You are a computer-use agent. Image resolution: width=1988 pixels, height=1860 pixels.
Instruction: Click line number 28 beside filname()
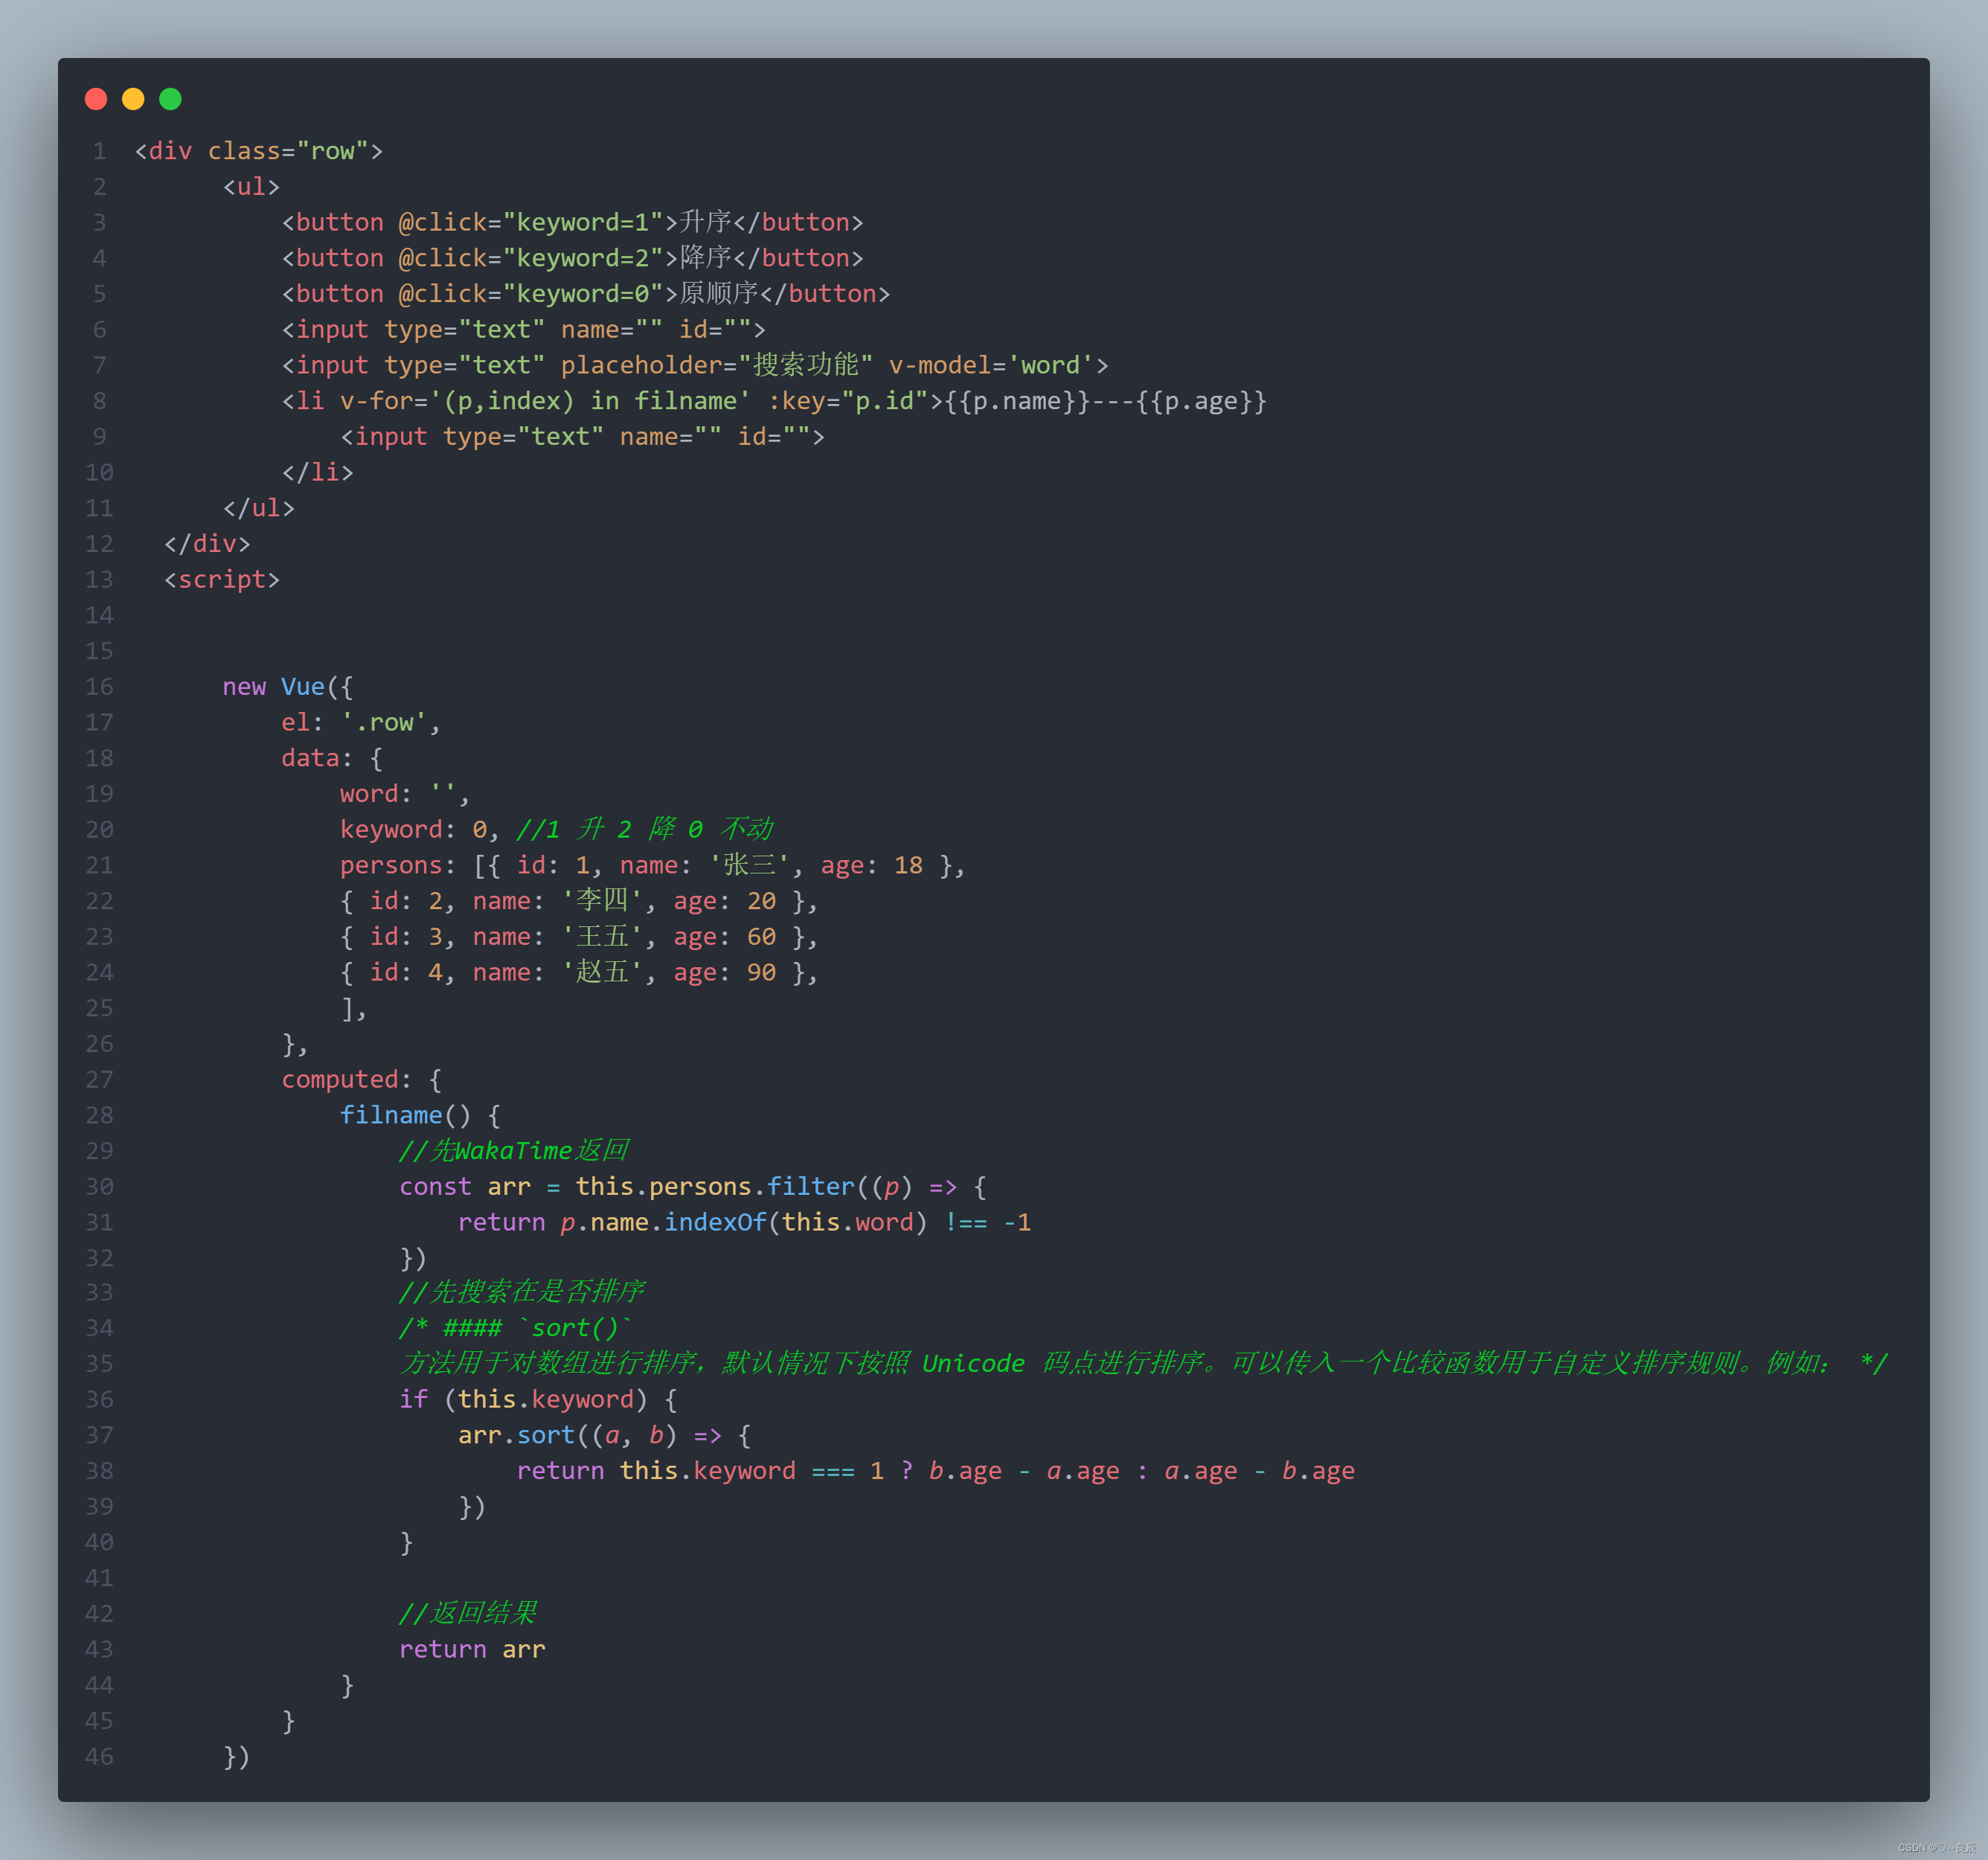click(99, 1115)
